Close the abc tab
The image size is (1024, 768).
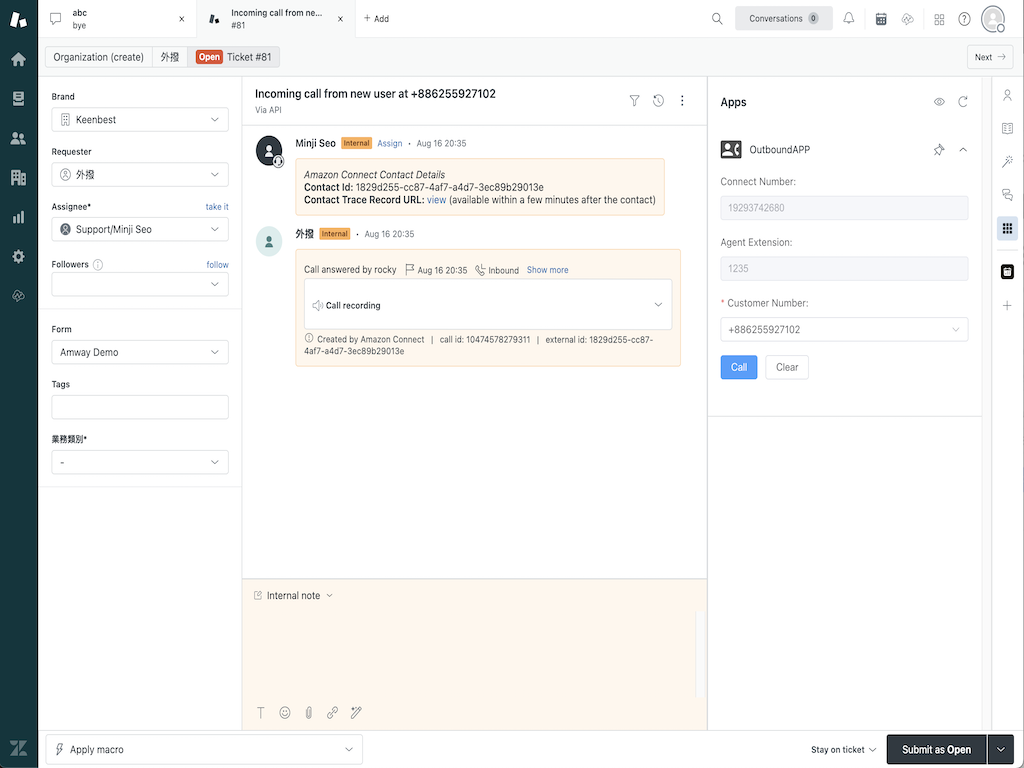tap(182, 19)
